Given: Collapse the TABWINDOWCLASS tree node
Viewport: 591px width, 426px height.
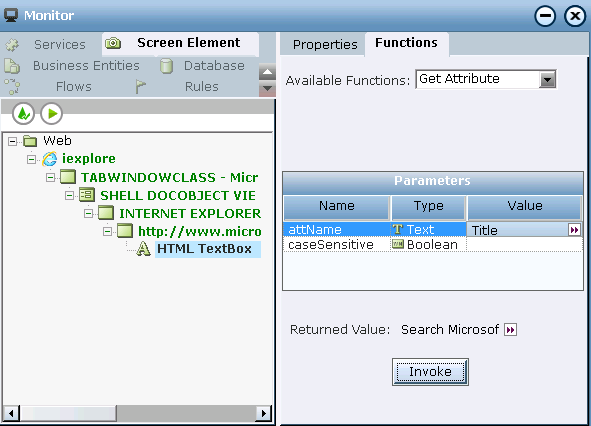Looking at the screenshot, I should (50, 177).
